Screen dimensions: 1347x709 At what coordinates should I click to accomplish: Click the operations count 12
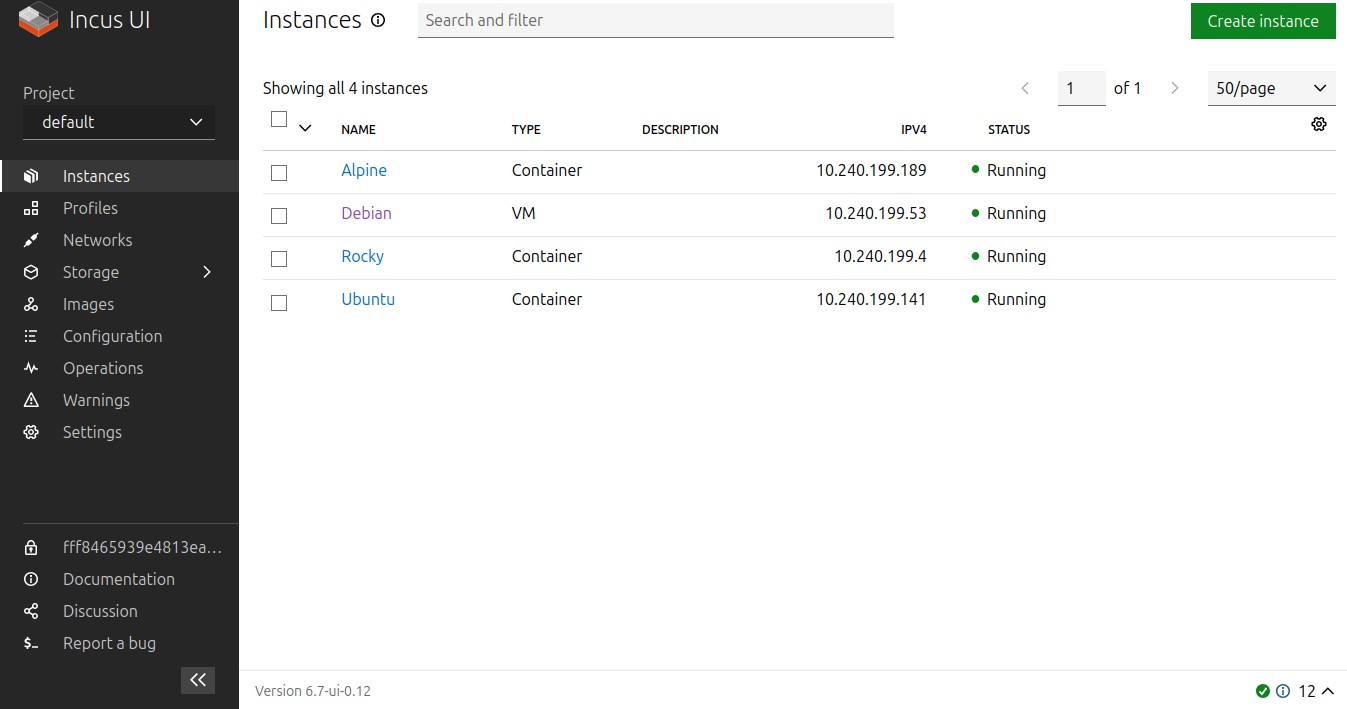1307,691
